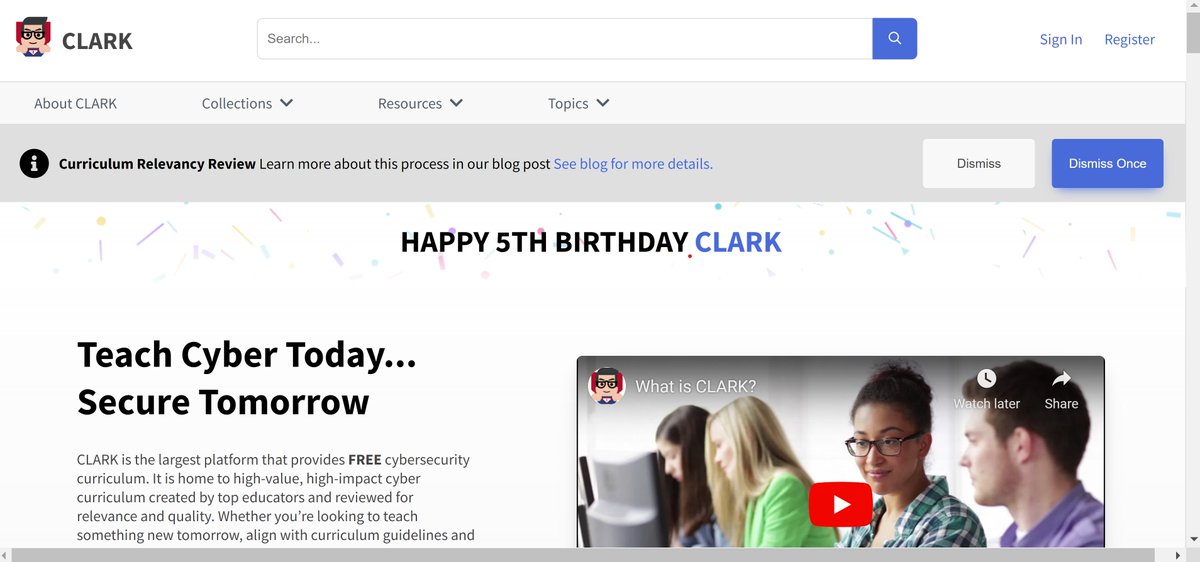Focus the Search input field
The width and height of the screenshot is (1200, 562).
(x=565, y=39)
